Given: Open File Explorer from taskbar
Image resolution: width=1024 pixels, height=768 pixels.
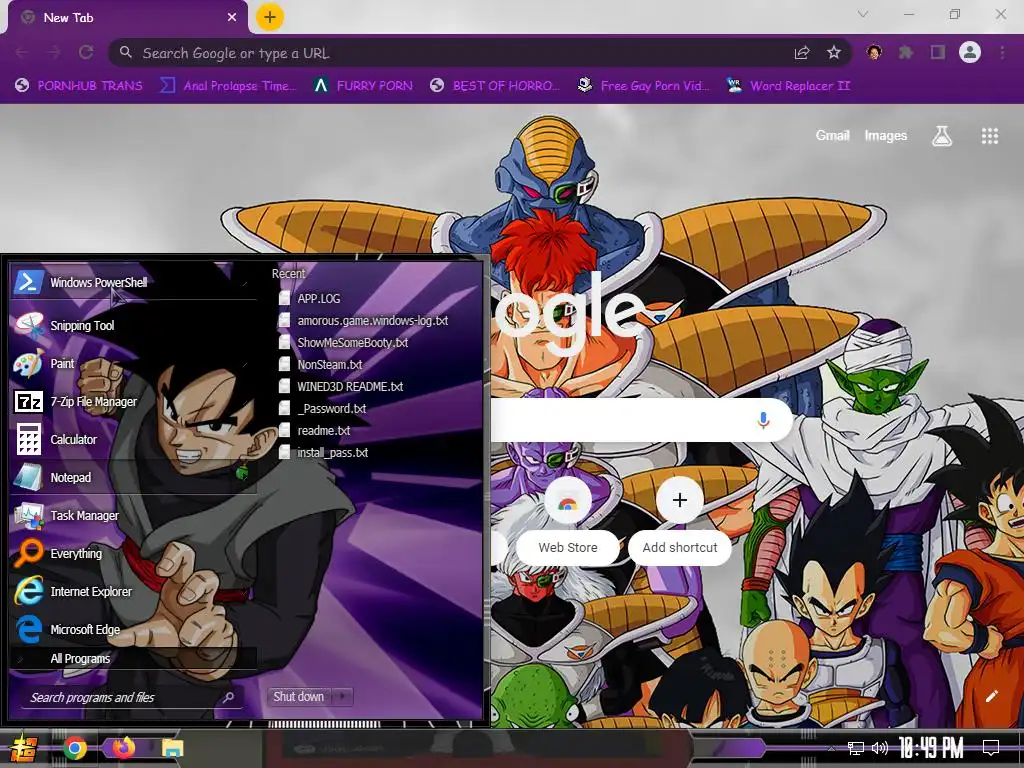Looking at the screenshot, I should 172,748.
